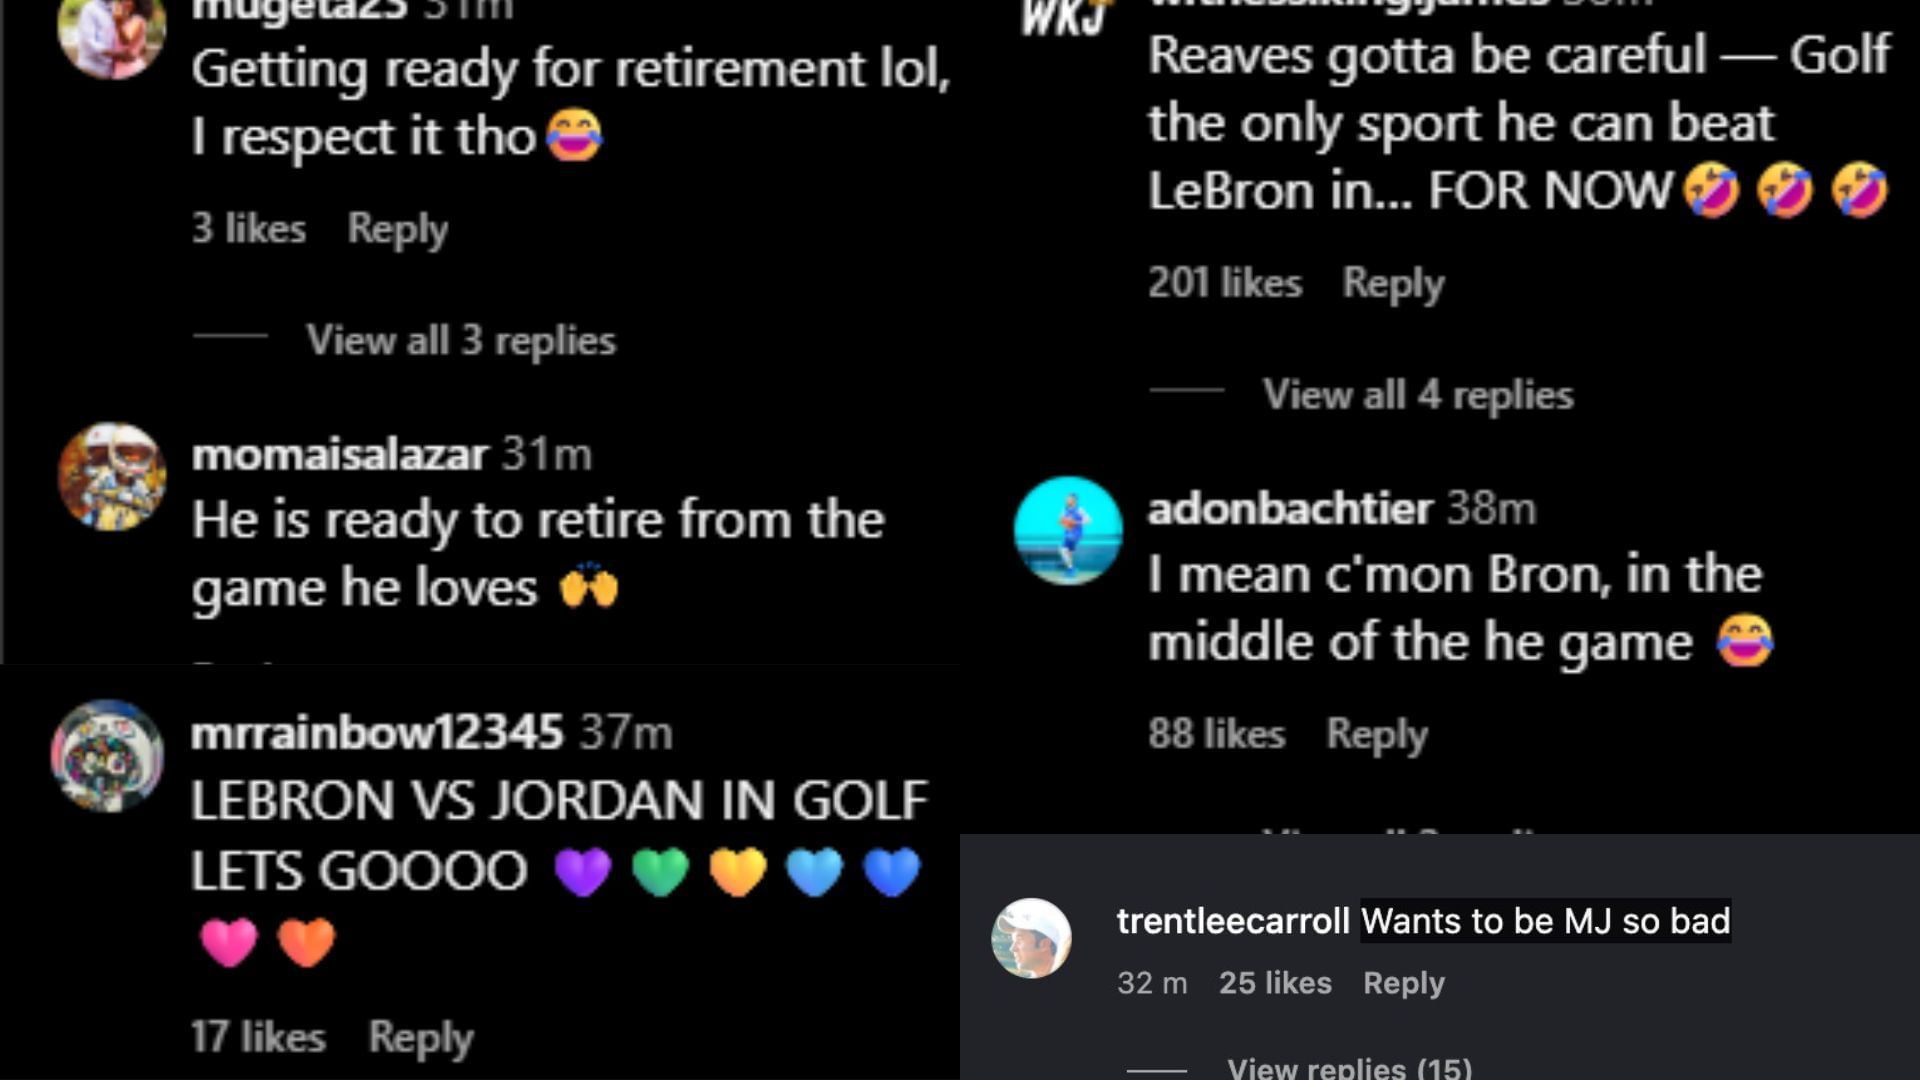Screen dimensions: 1920x1080
Task: Open the momaisalazar username link
Action: (340, 455)
